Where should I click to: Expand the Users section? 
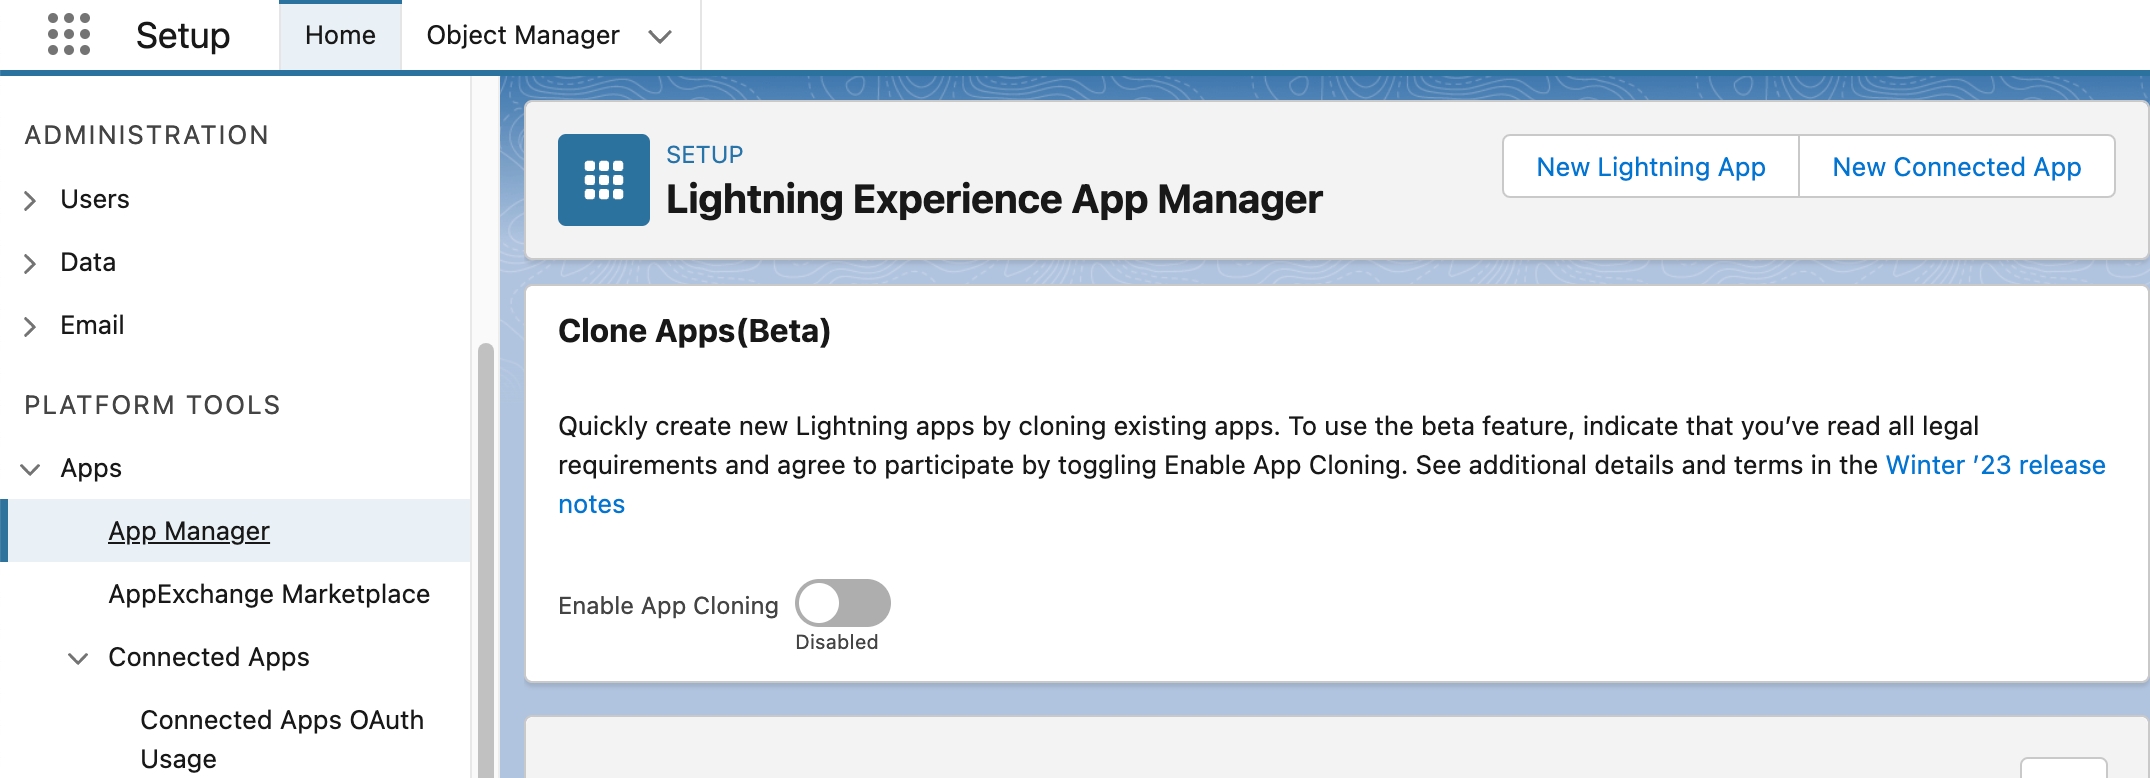[30, 200]
